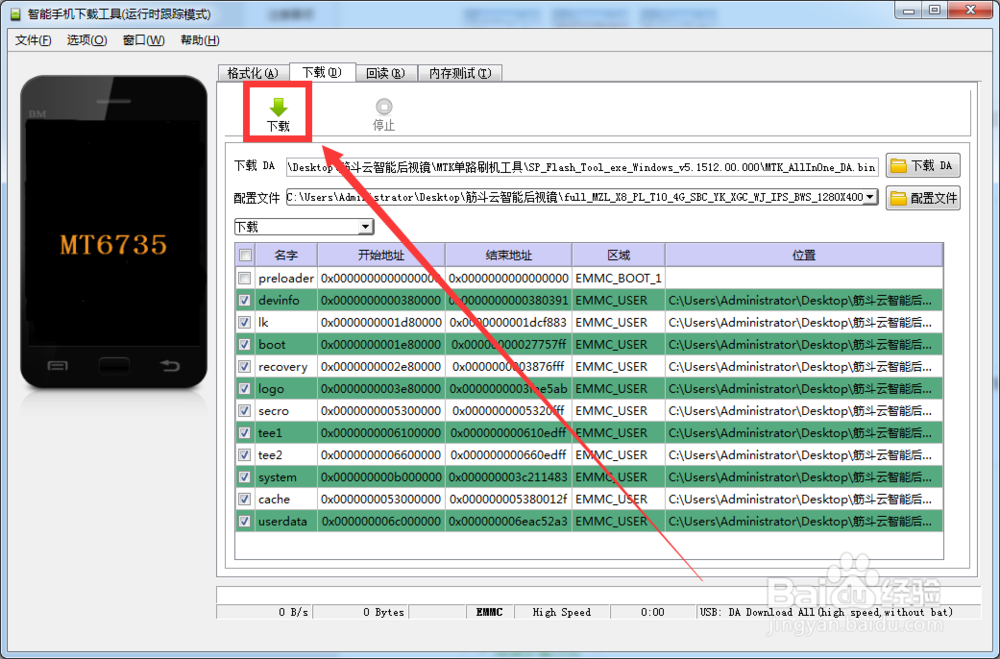The width and height of the screenshot is (1000, 659).
Task: Click the 下载 DA browse button
Action: (923, 166)
